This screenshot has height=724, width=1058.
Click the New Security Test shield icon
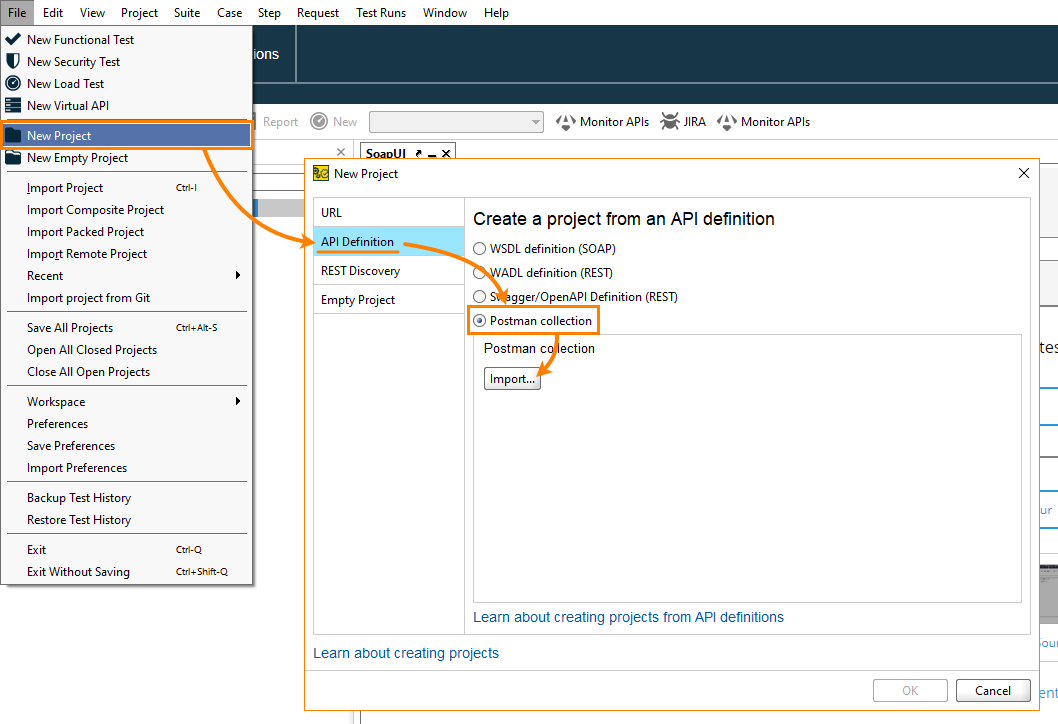(x=14, y=61)
